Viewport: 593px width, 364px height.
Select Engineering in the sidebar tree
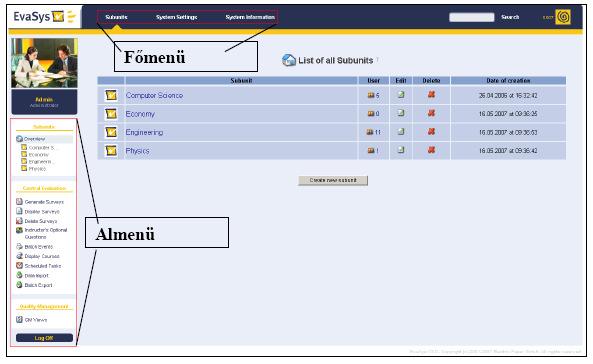(42, 162)
